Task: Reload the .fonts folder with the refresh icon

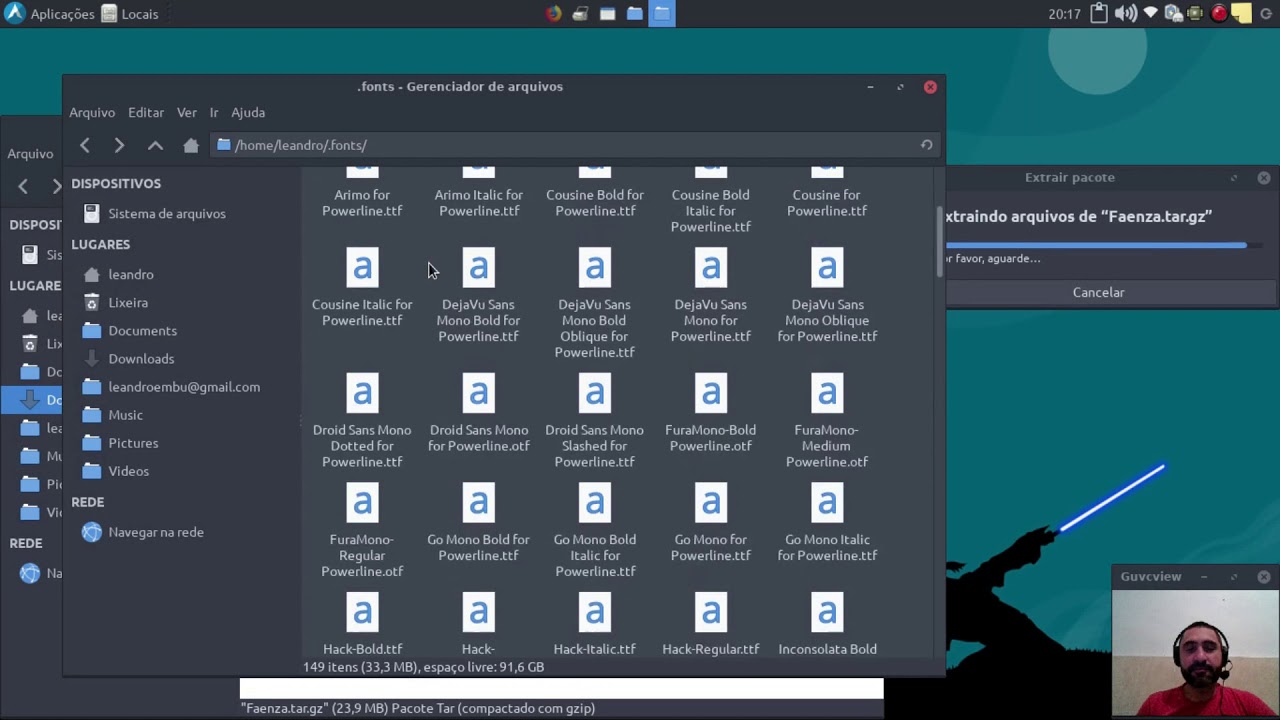Action: tap(926, 145)
